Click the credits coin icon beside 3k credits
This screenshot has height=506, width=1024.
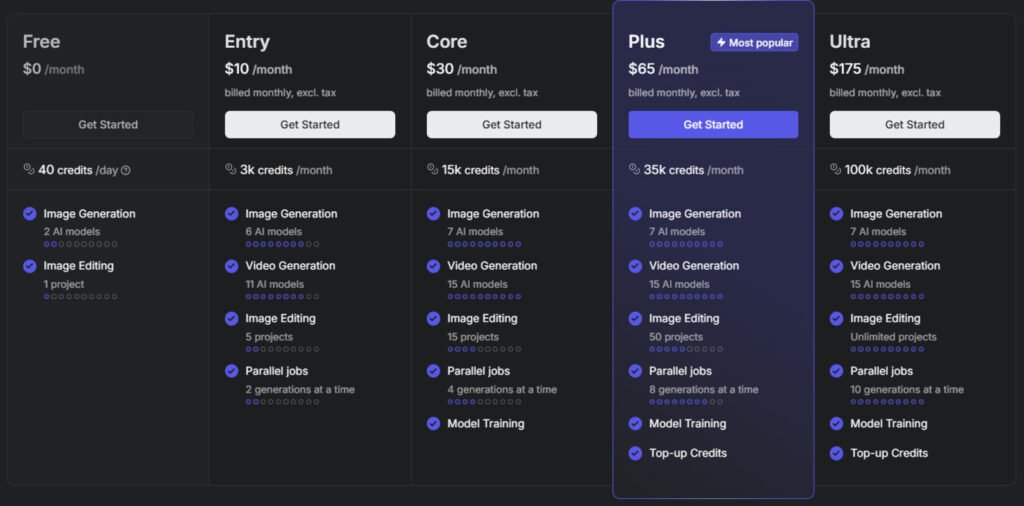231,169
